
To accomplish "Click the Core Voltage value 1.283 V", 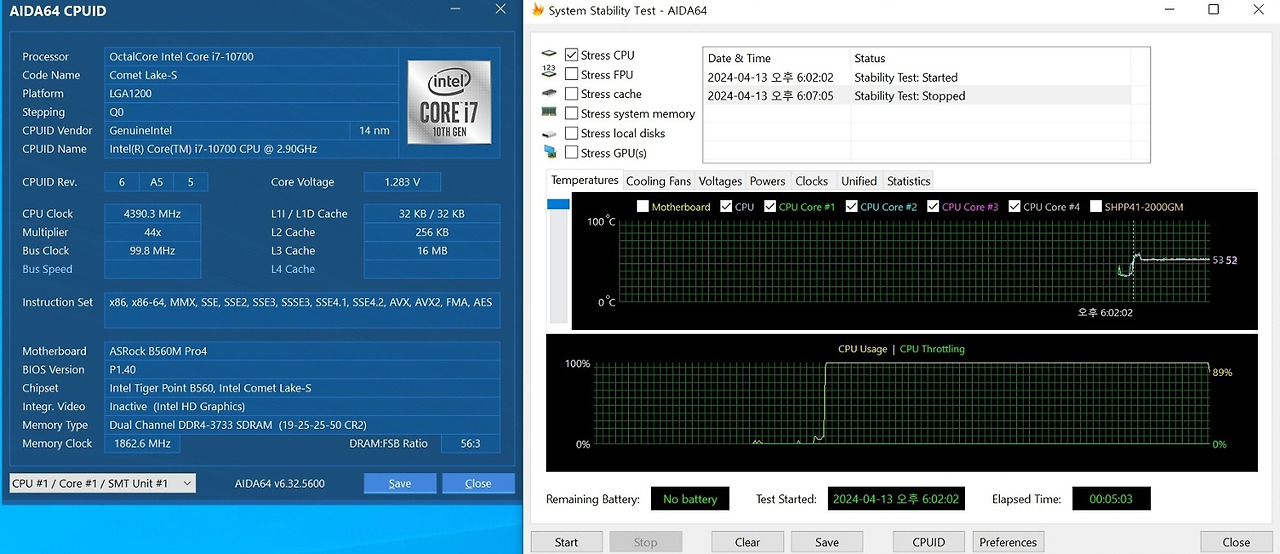I will point(401,182).
